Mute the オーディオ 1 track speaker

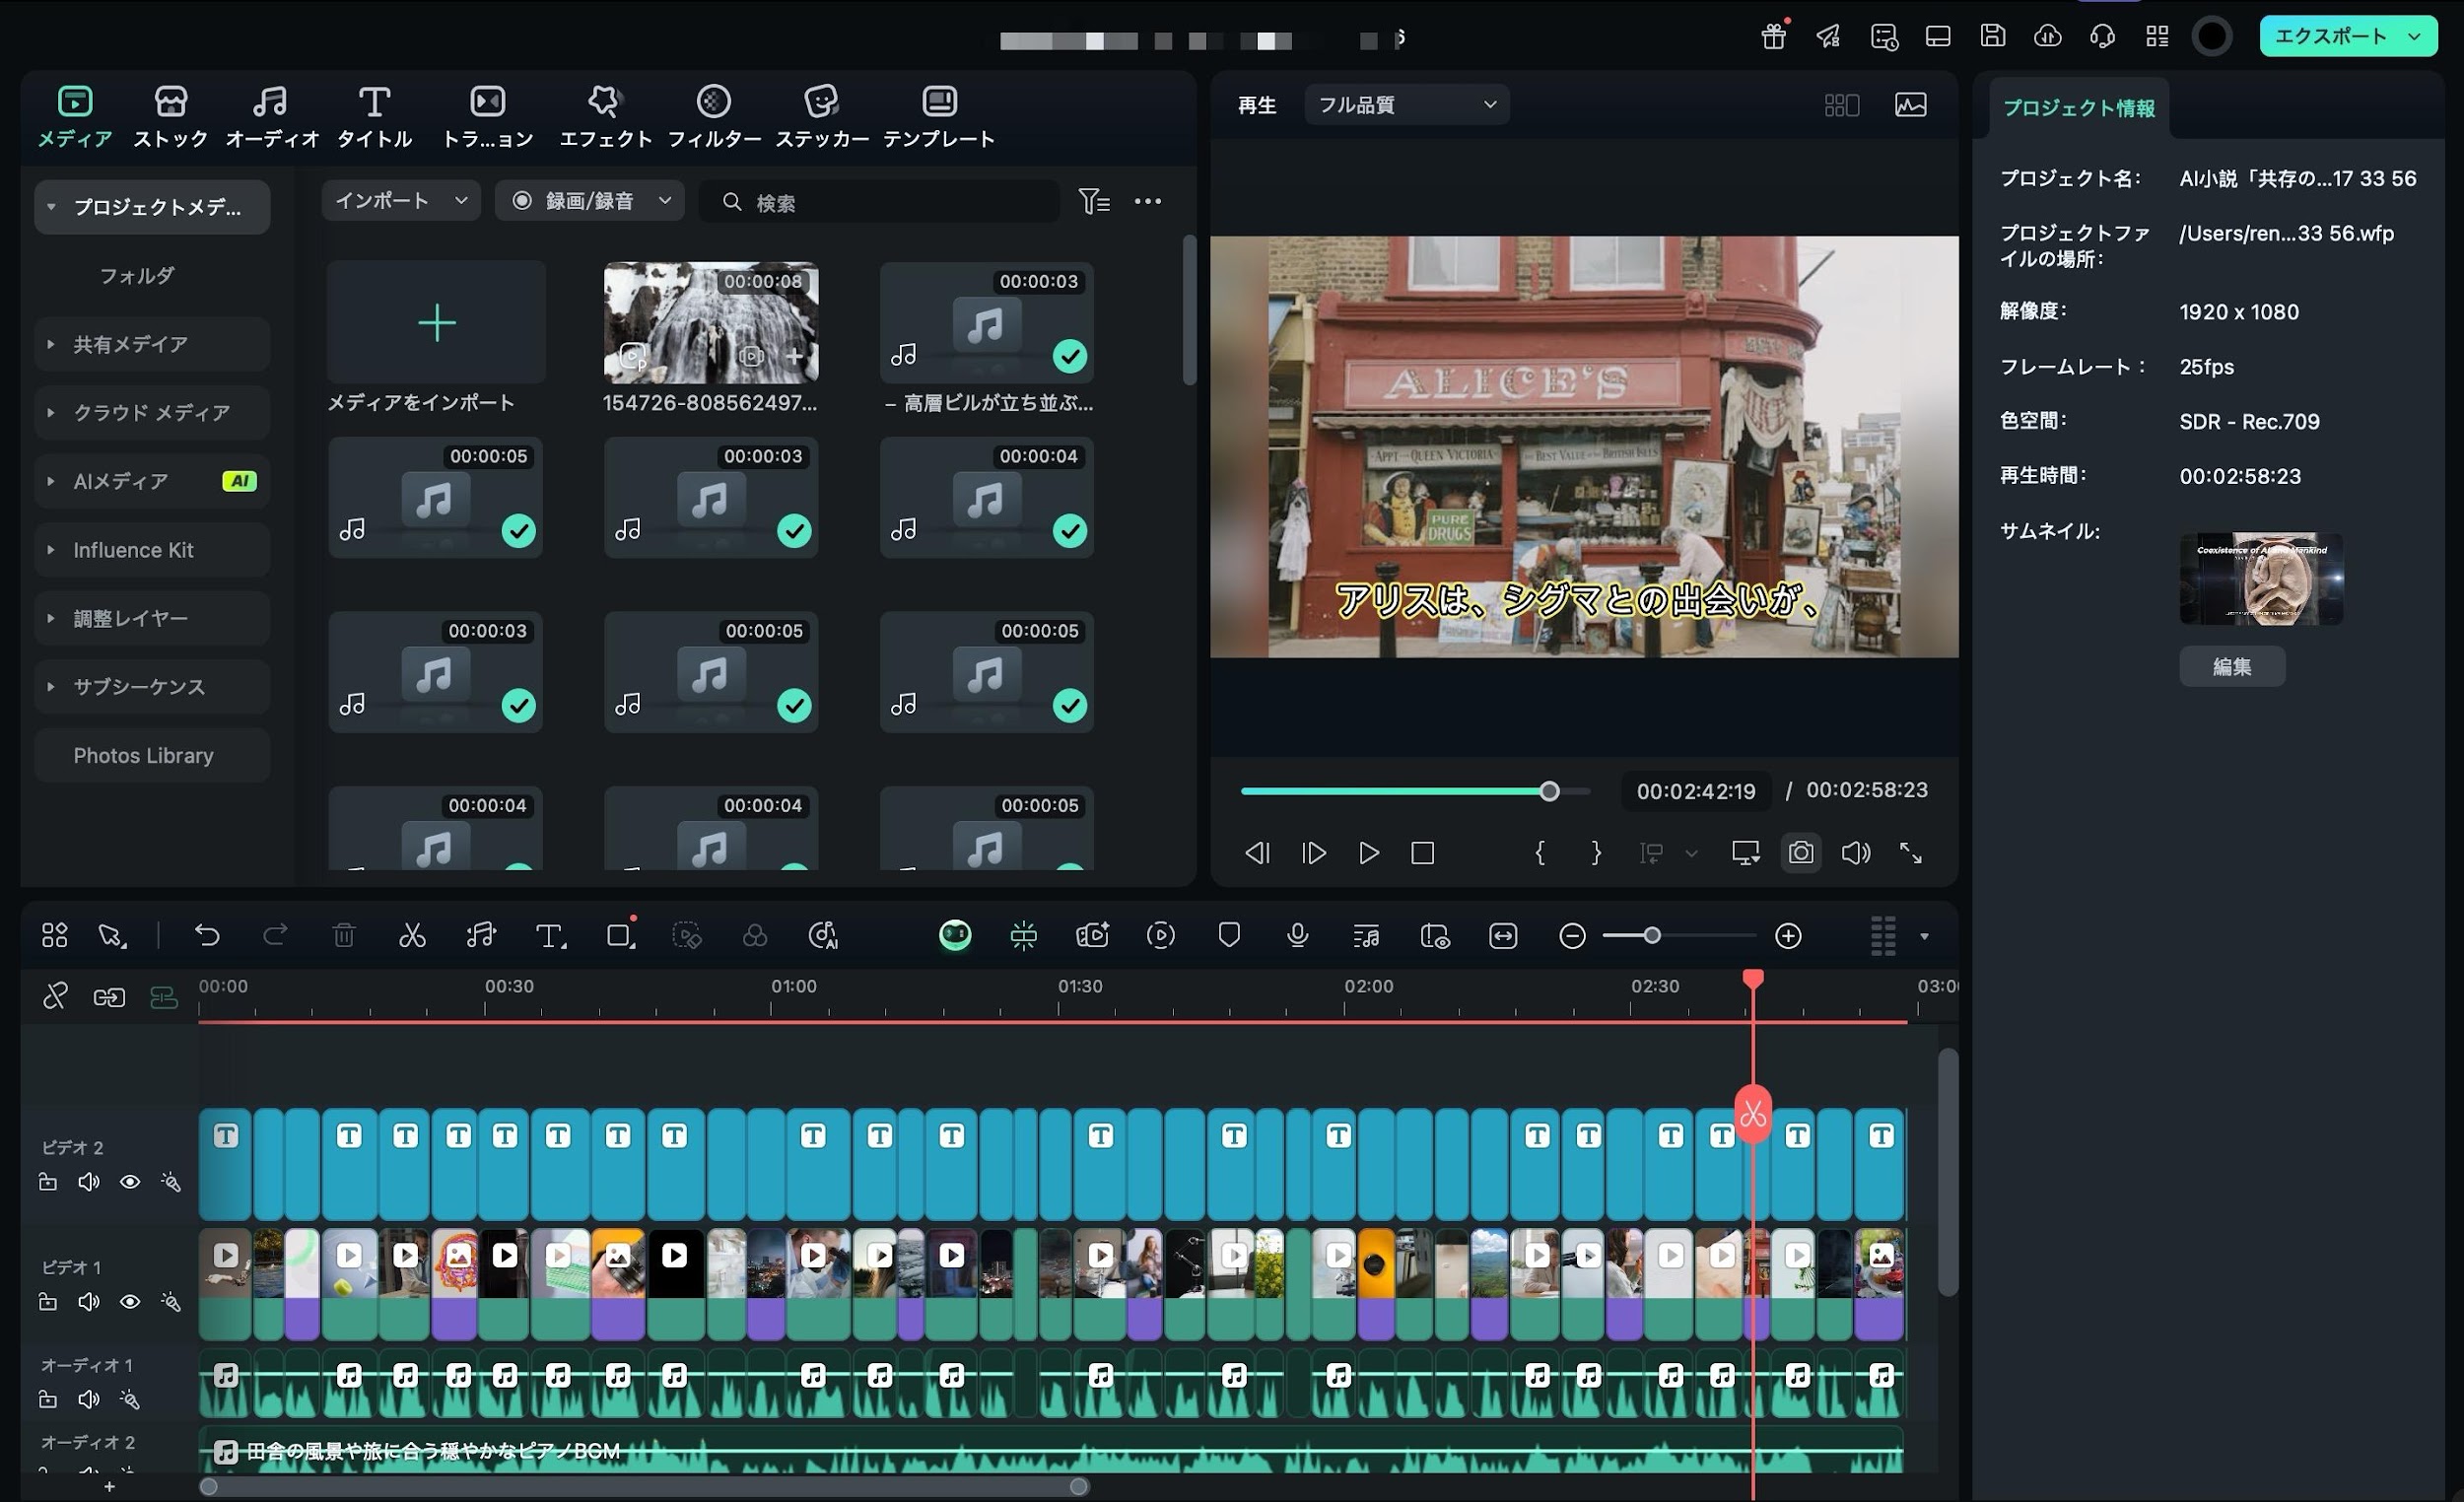point(89,1400)
